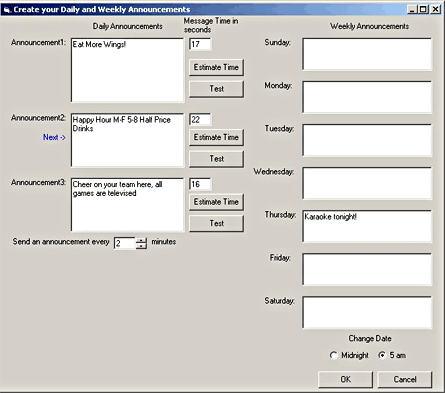Viewport: 445px width, 393px height.
Task: Click message time field showing 17
Action: (x=200, y=44)
